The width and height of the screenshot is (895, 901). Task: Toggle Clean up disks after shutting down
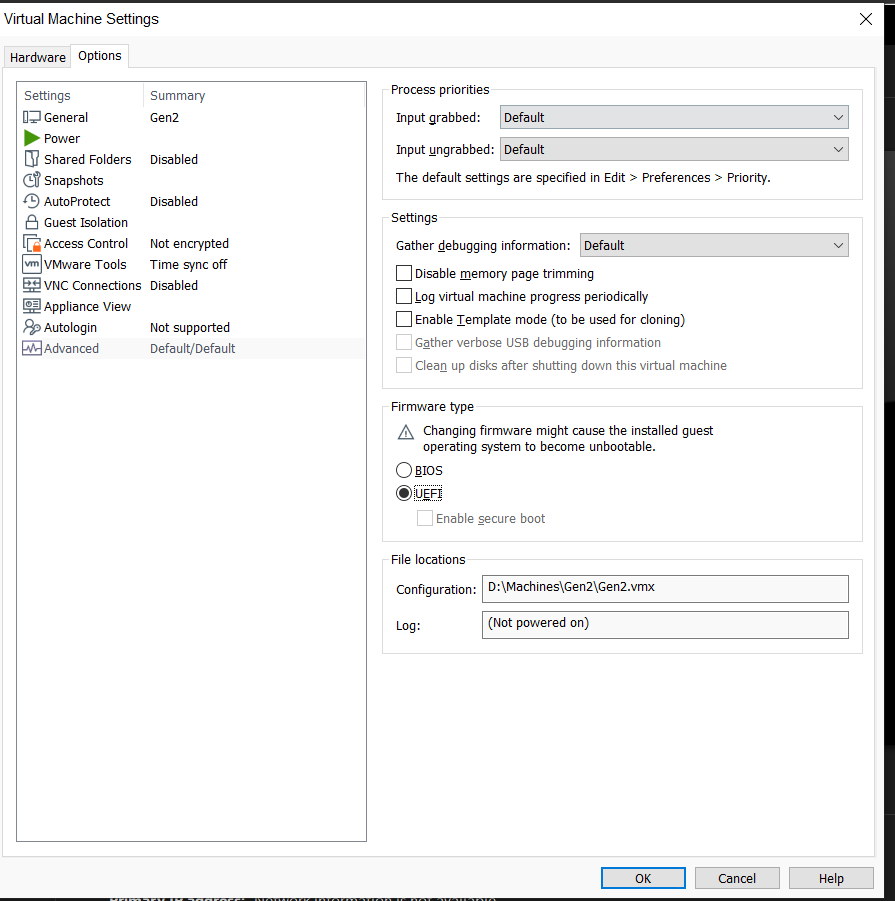point(404,365)
